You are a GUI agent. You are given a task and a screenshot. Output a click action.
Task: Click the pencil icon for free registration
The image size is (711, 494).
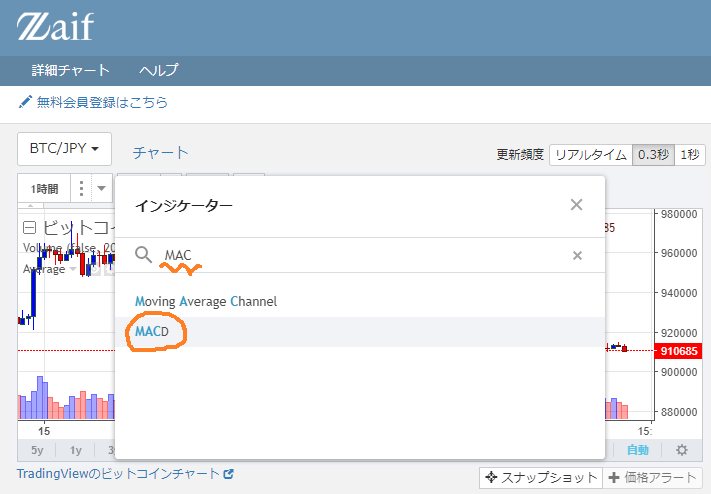coord(25,102)
